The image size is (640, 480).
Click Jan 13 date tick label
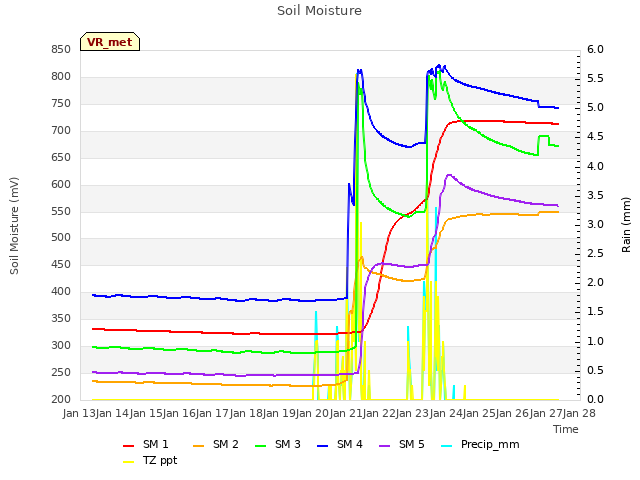point(80,413)
